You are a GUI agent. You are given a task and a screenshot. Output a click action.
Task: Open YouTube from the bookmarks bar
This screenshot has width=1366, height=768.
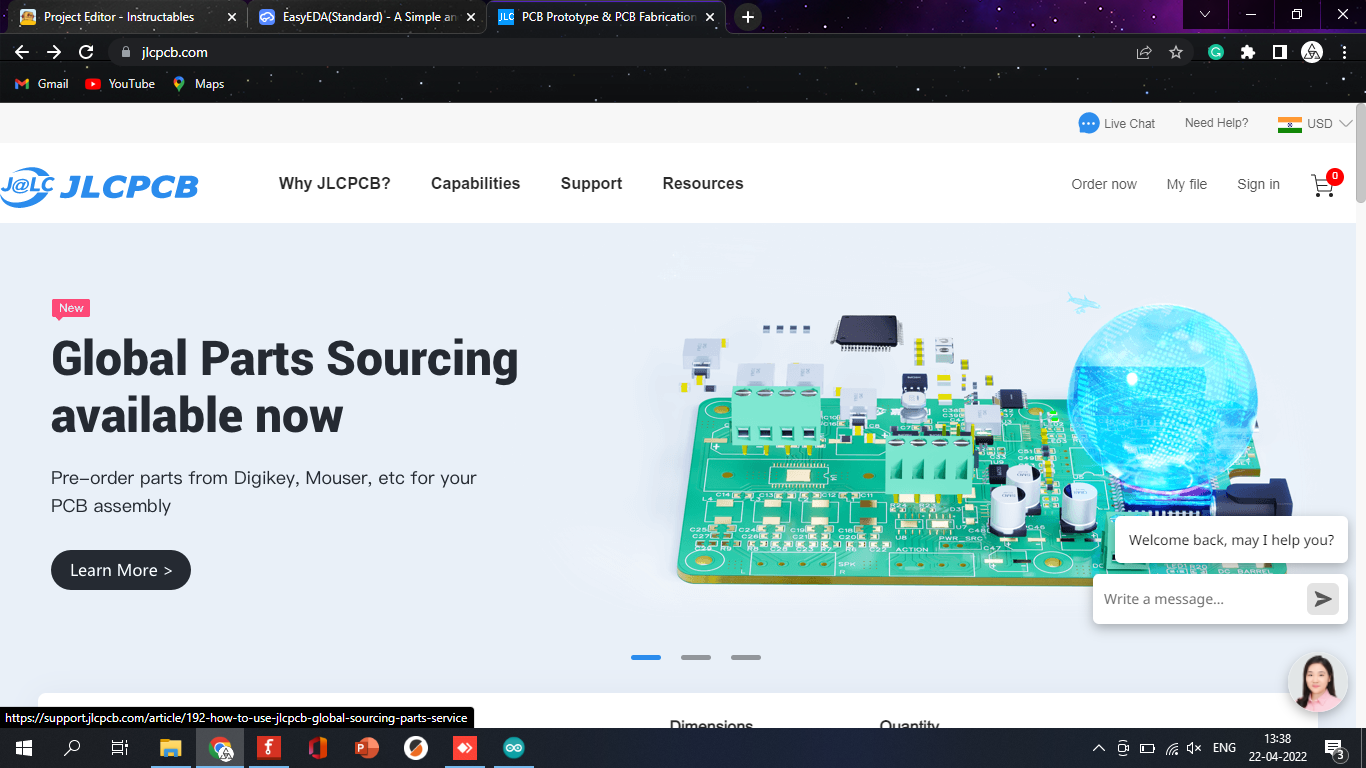click(x=119, y=84)
